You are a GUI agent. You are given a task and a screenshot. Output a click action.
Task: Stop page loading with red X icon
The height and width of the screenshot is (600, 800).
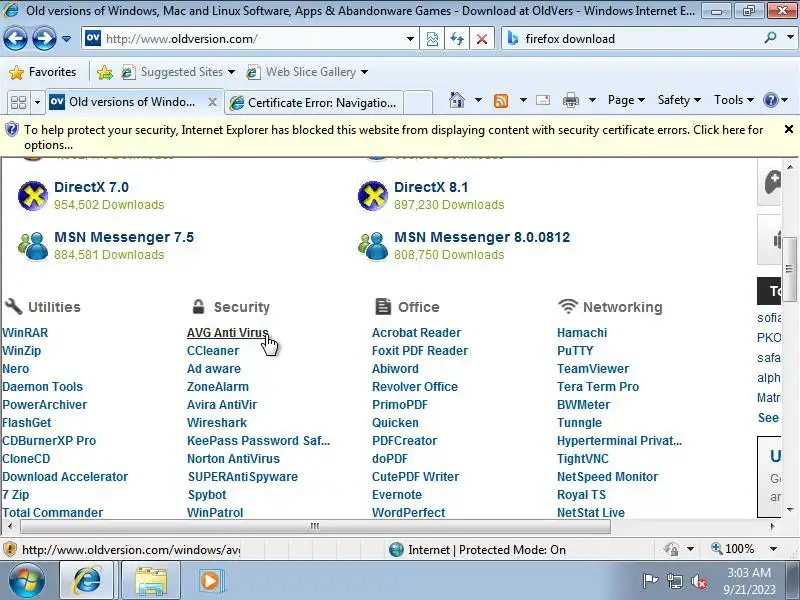pyautogui.click(x=482, y=39)
